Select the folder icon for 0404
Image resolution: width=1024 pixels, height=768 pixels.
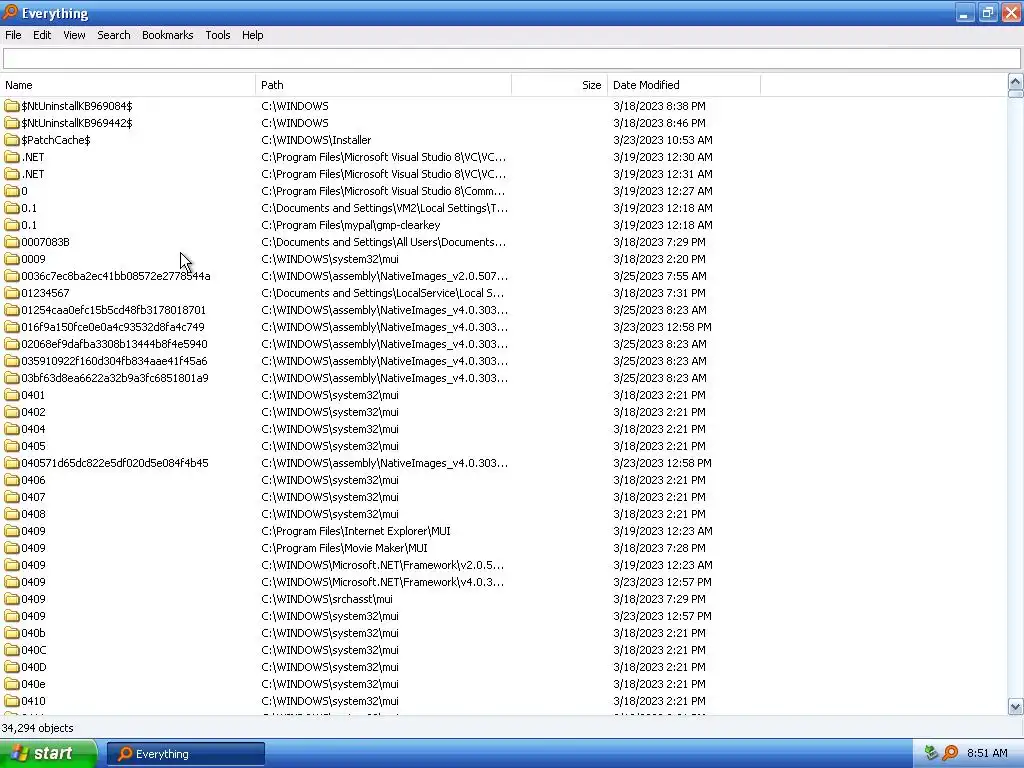coord(12,428)
